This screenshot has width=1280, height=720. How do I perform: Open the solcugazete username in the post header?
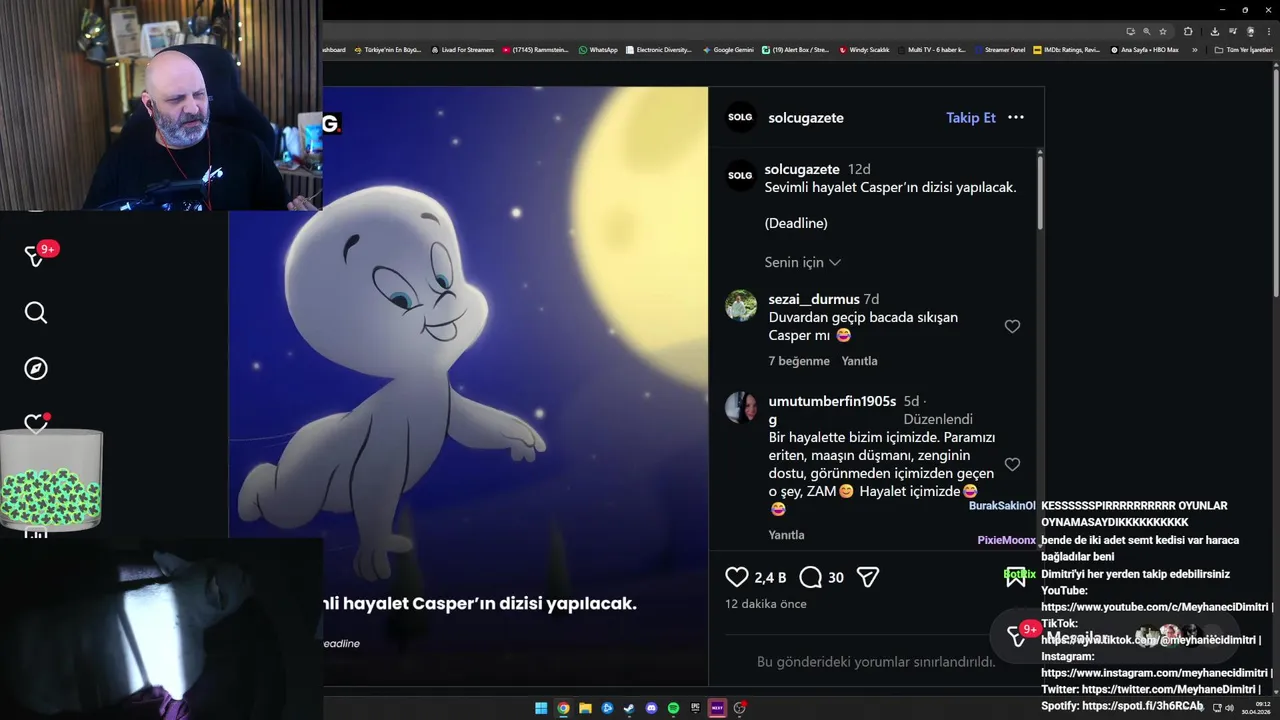[806, 117]
